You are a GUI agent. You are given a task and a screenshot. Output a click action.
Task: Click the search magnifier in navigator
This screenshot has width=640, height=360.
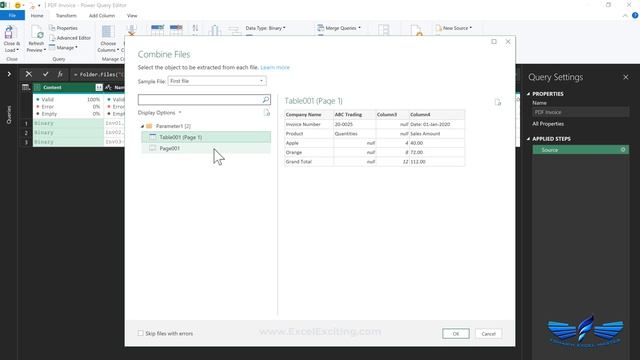point(265,99)
